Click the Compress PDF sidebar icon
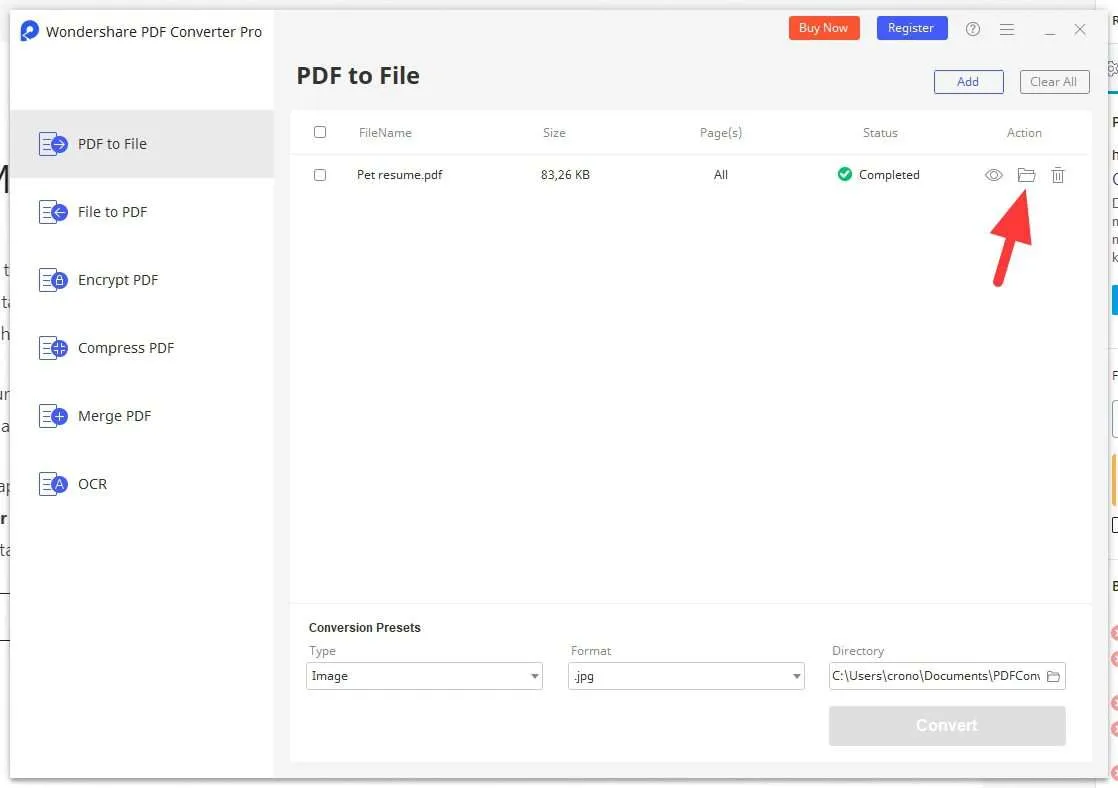The image size is (1118, 788). pos(53,348)
